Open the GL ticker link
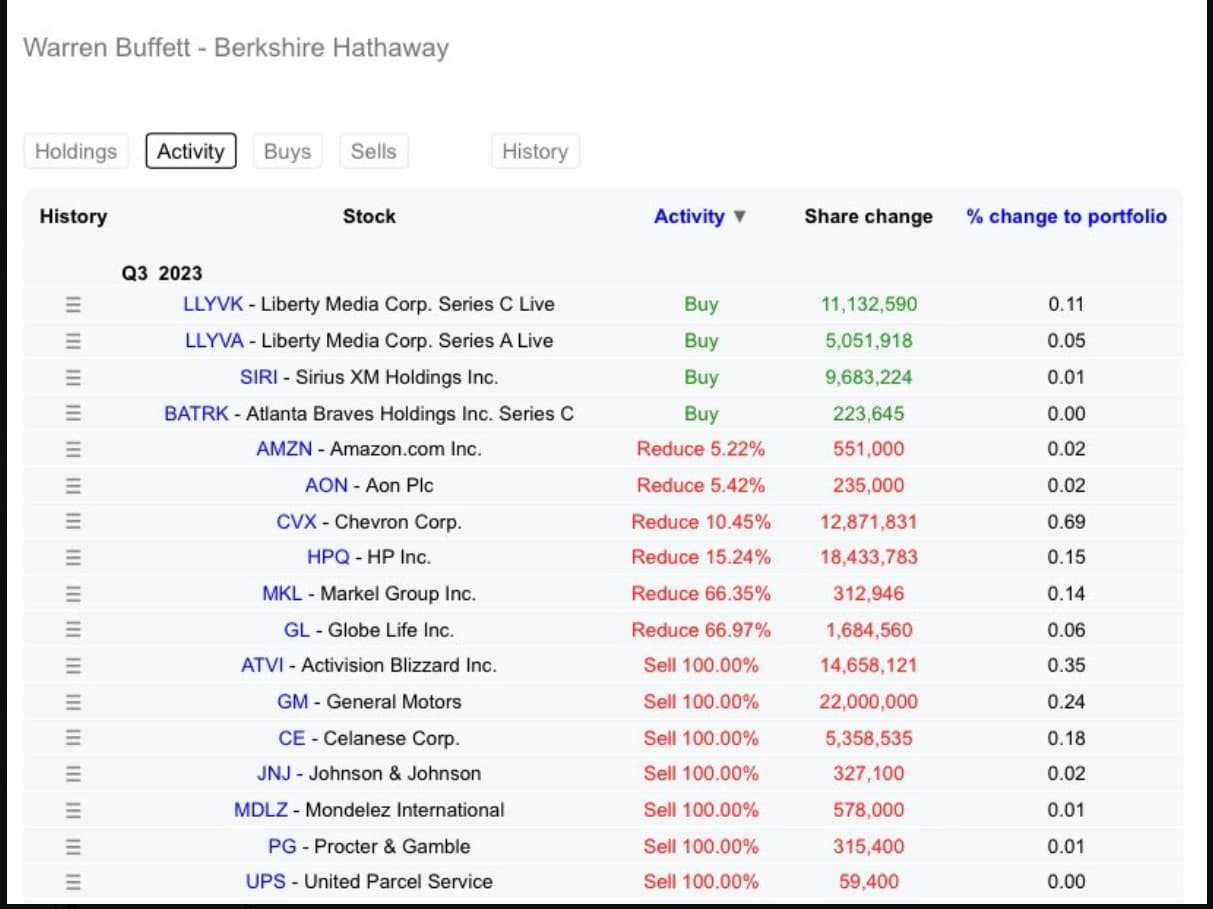This screenshot has height=909, width=1213. pyautogui.click(x=296, y=630)
